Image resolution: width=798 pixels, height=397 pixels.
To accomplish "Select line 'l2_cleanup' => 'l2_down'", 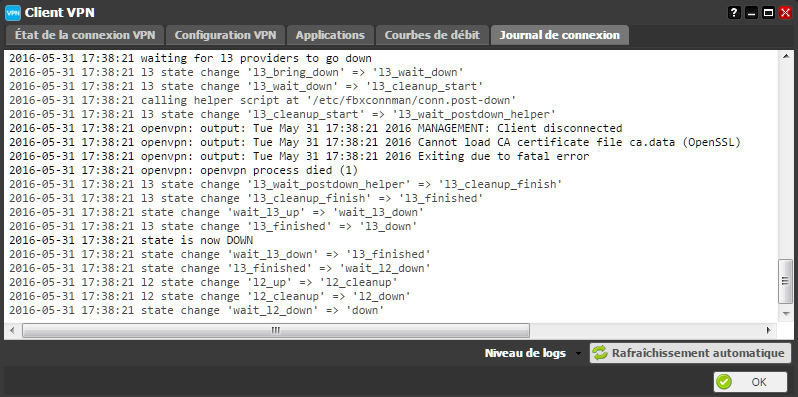I will [210, 296].
